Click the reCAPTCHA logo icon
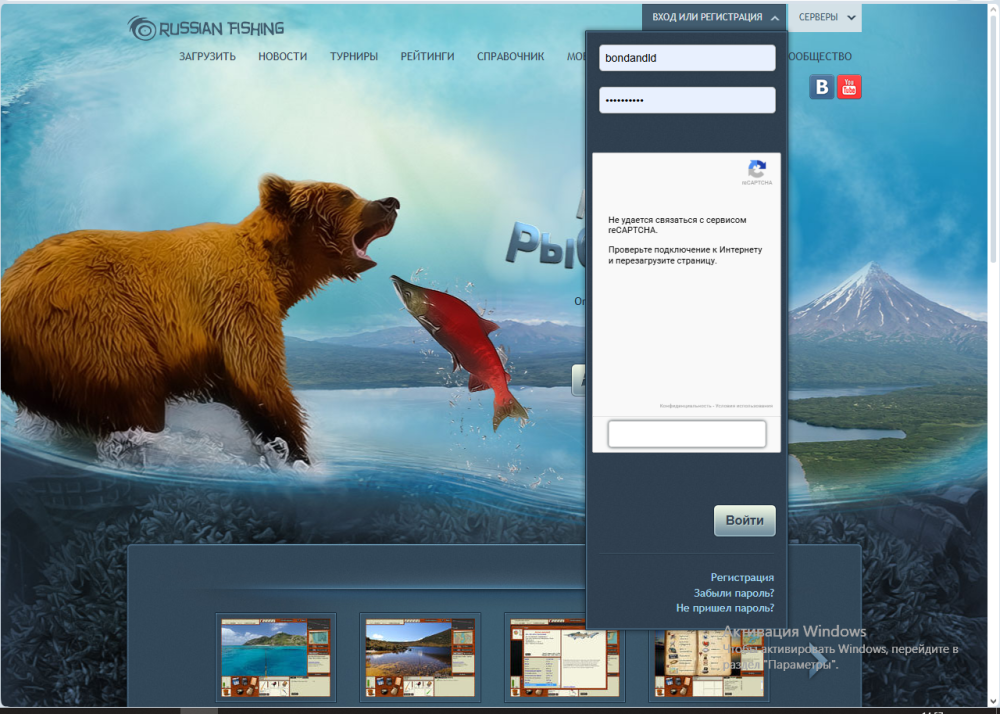 pyautogui.click(x=757, y=169)
